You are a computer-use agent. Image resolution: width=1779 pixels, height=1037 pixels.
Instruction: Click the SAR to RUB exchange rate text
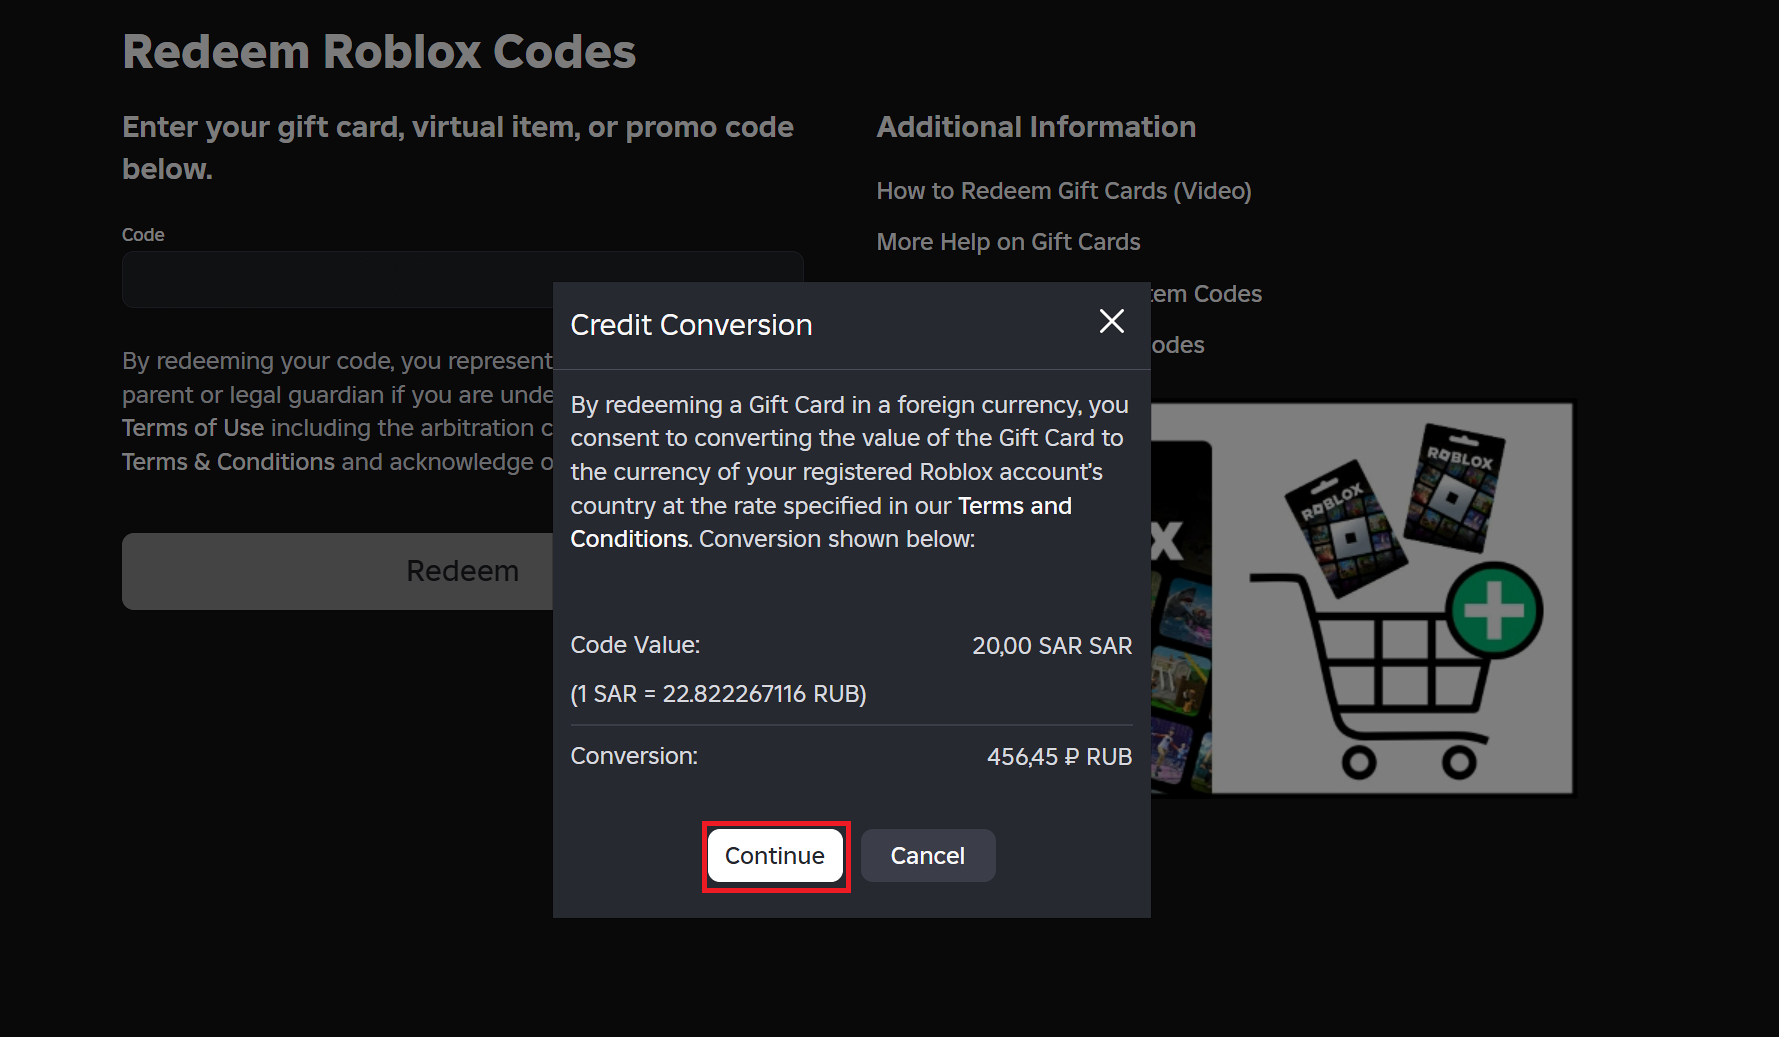pyautogui.click(x=718, y=694)
